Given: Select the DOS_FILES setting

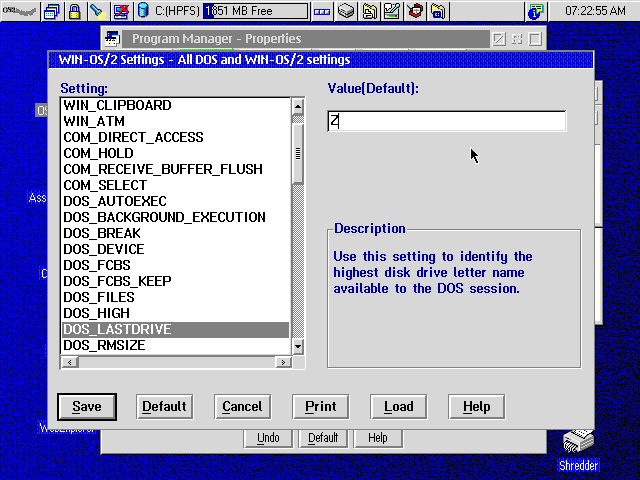Looking at the screenshot, I should pos(176,297).
